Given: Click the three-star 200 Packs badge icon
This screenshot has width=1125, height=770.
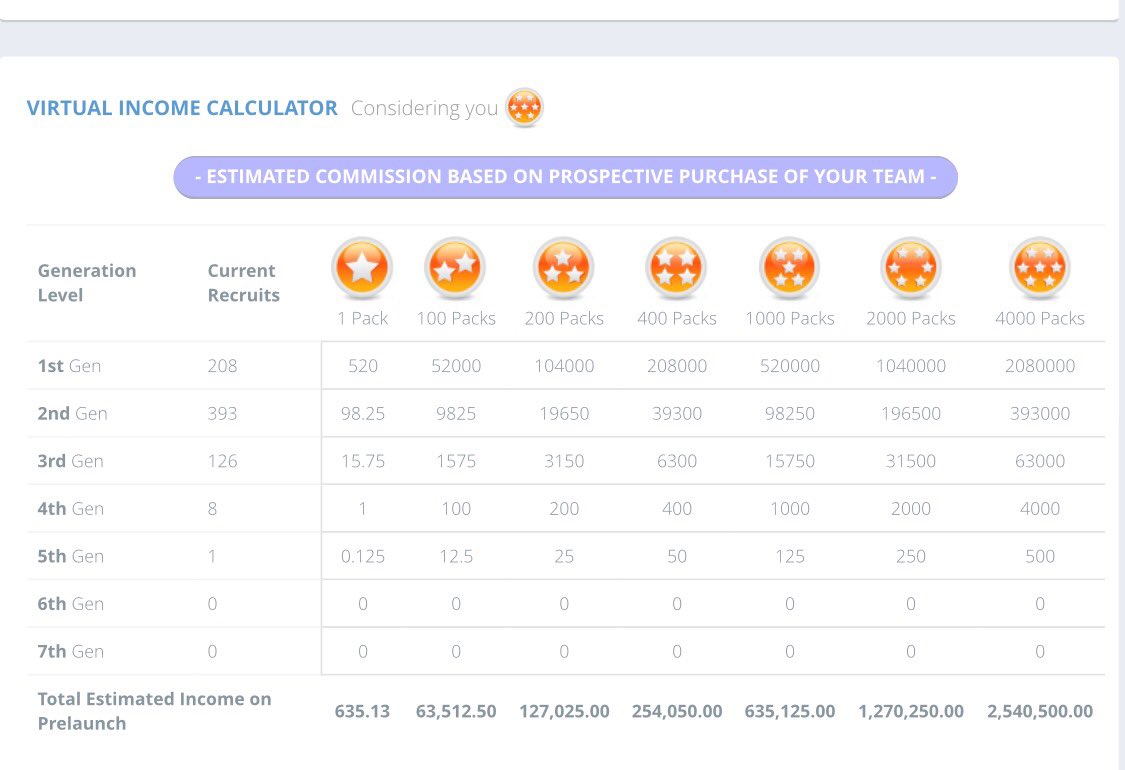Looking at the screenshot, I should click(564, 268).
